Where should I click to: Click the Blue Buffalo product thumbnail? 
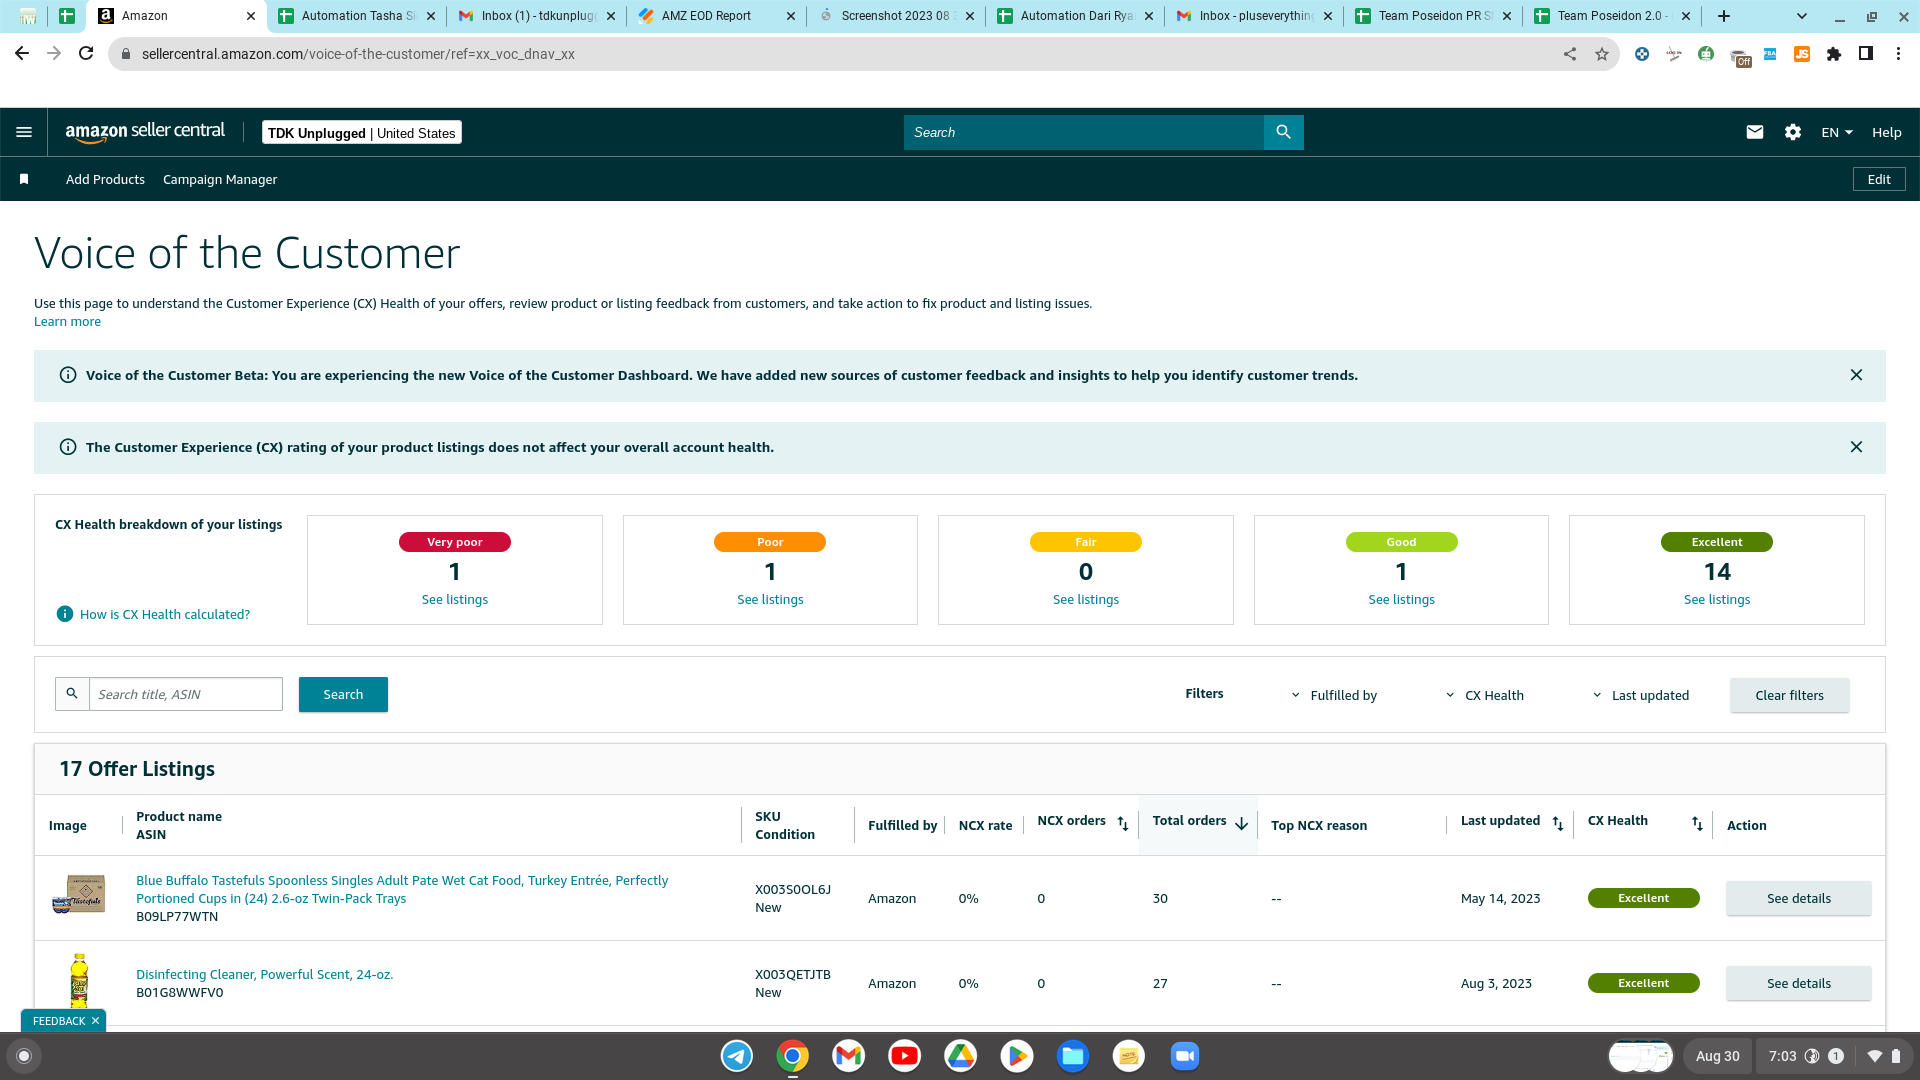pos(79,895)
